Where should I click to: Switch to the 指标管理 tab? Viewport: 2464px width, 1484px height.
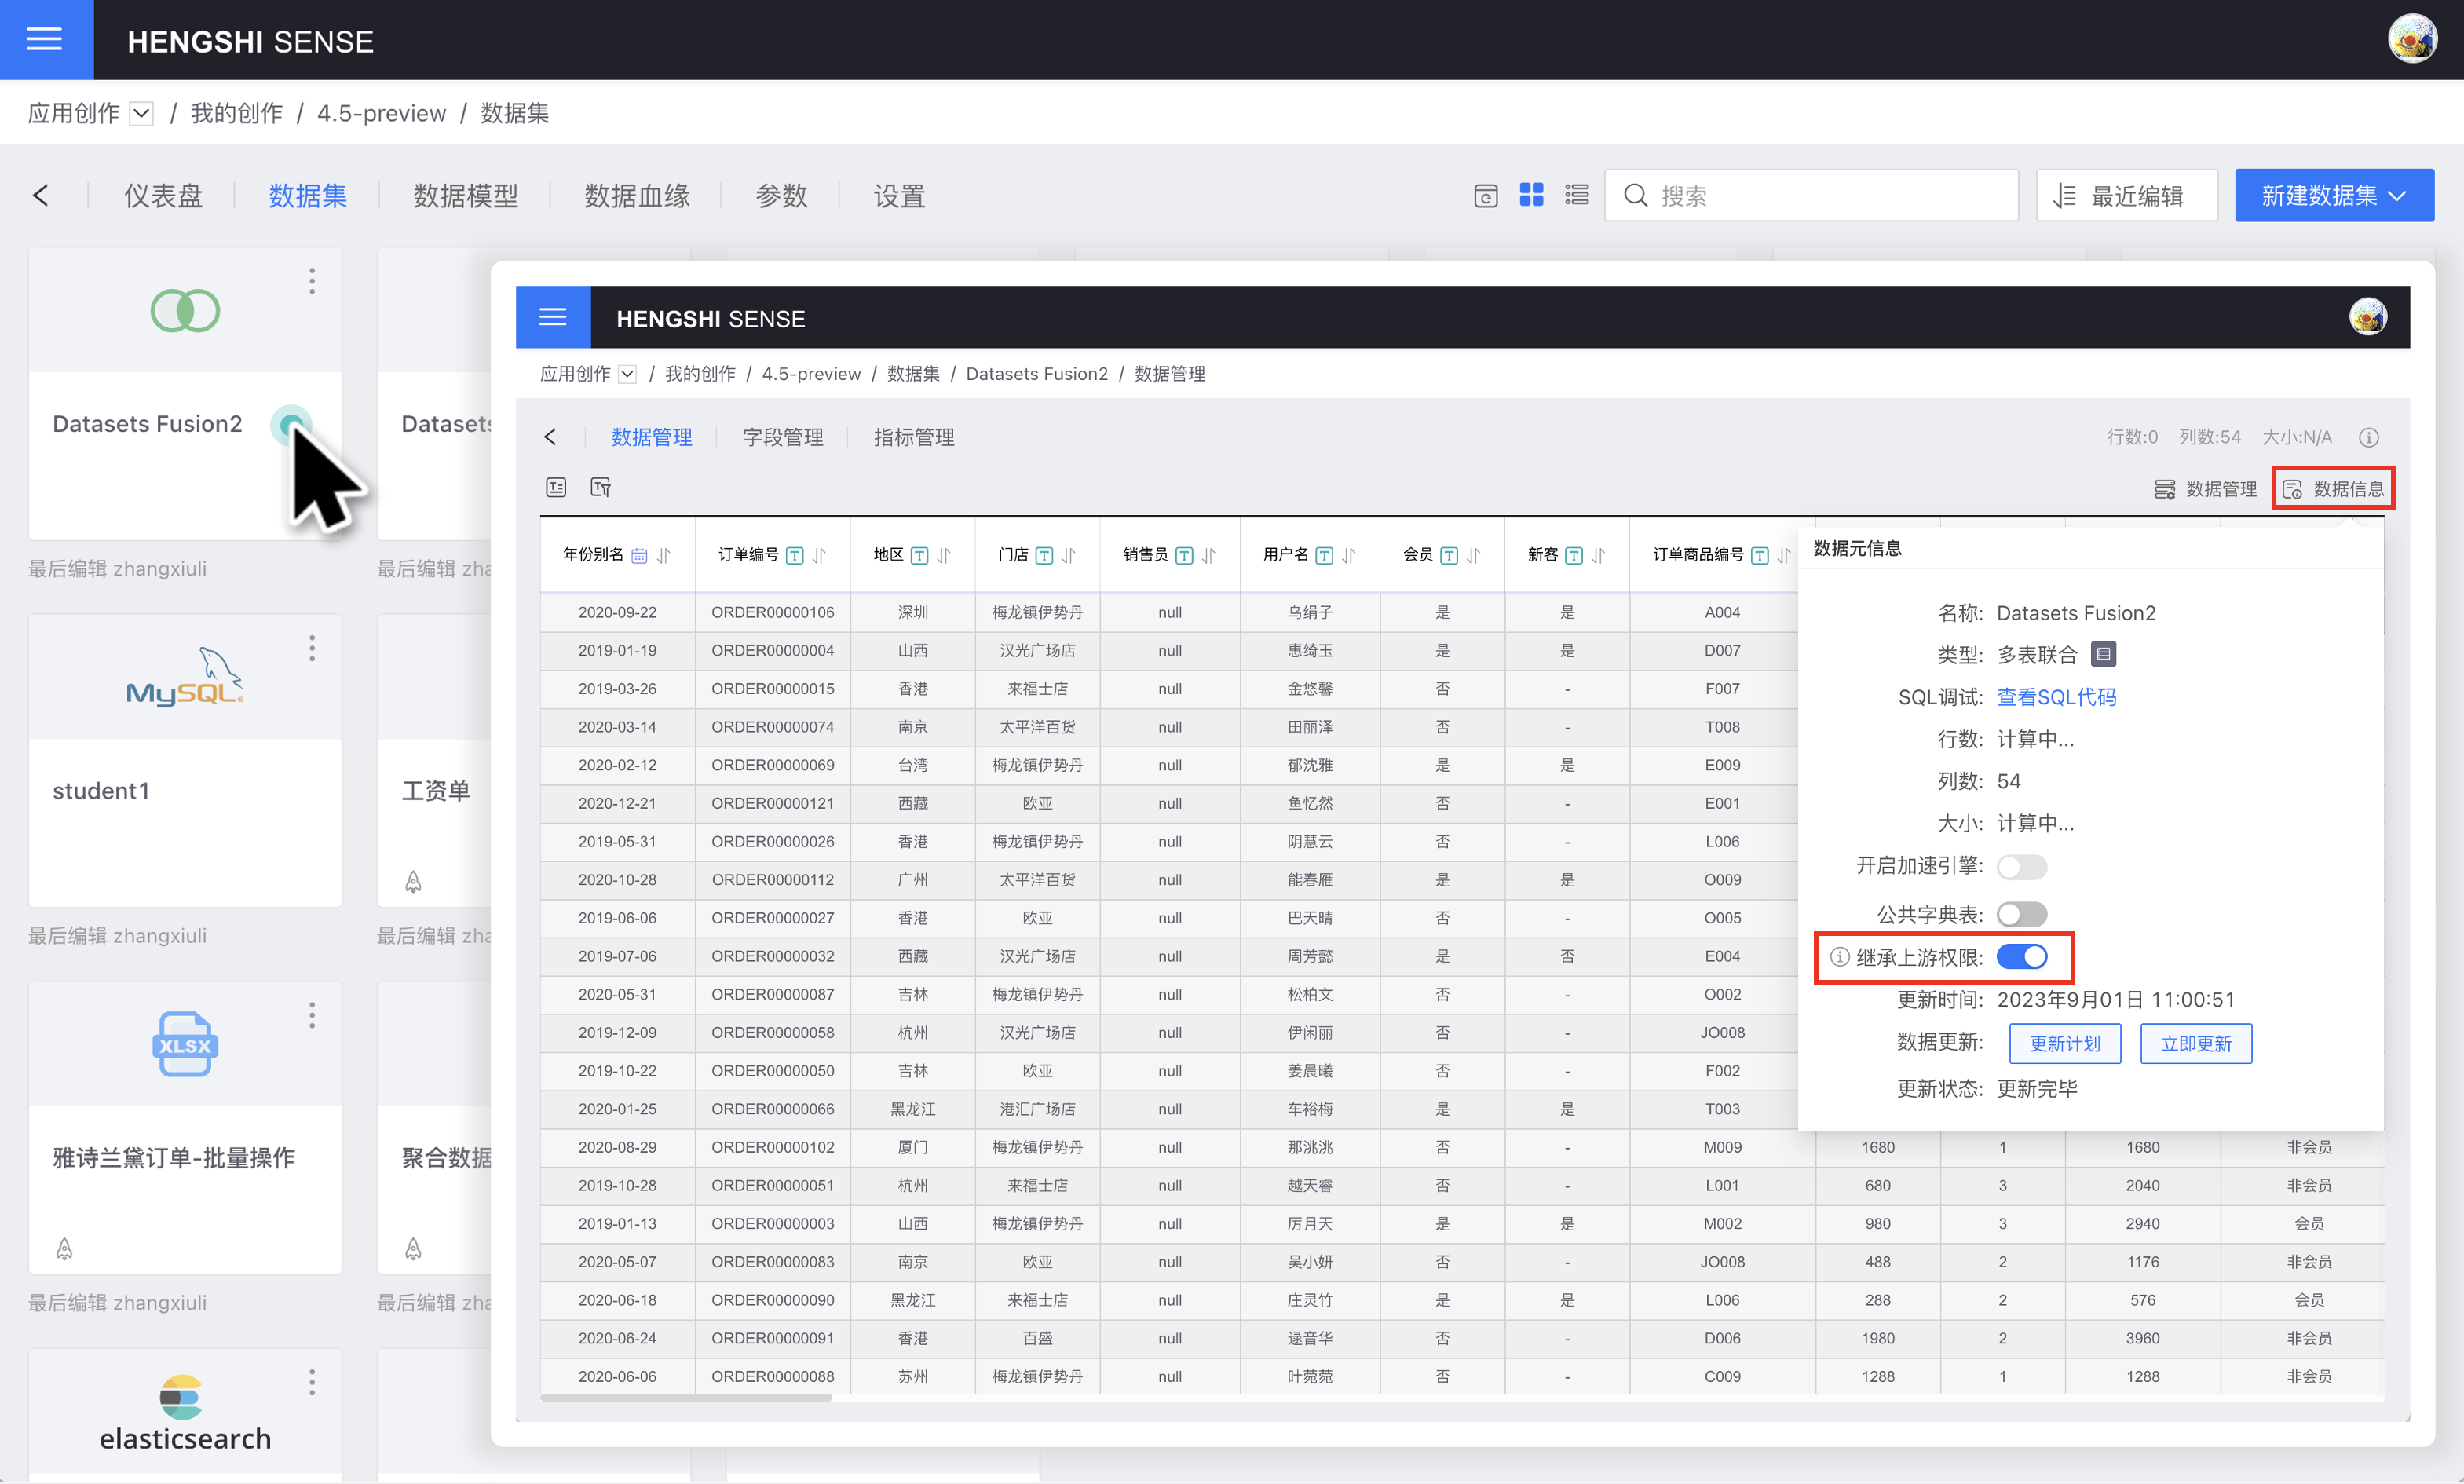click(x=914, y=437)
